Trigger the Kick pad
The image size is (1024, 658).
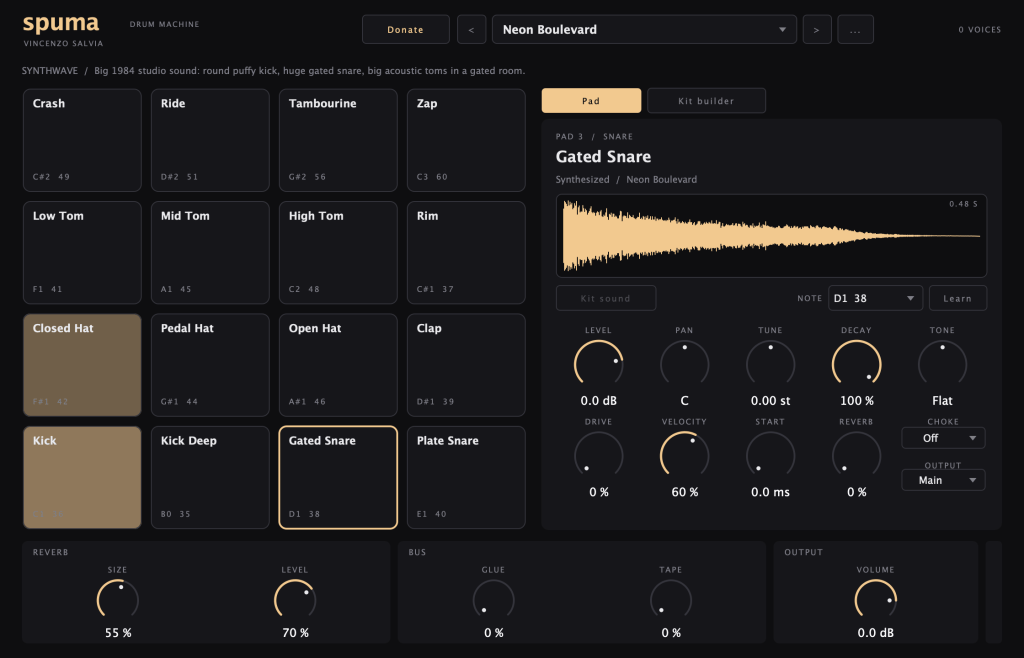click(x=82, y=477)
